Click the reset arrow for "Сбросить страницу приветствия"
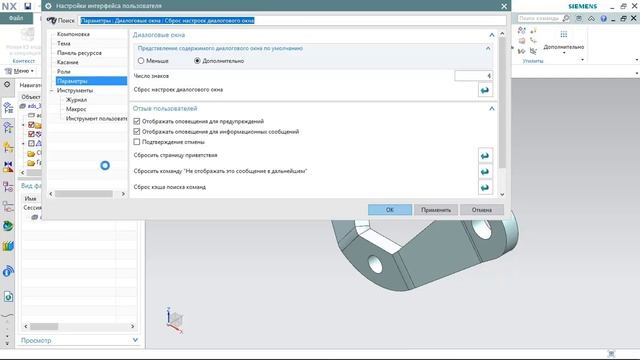The width and height of the screenshot is (640, 360). (x=485, y=156)
